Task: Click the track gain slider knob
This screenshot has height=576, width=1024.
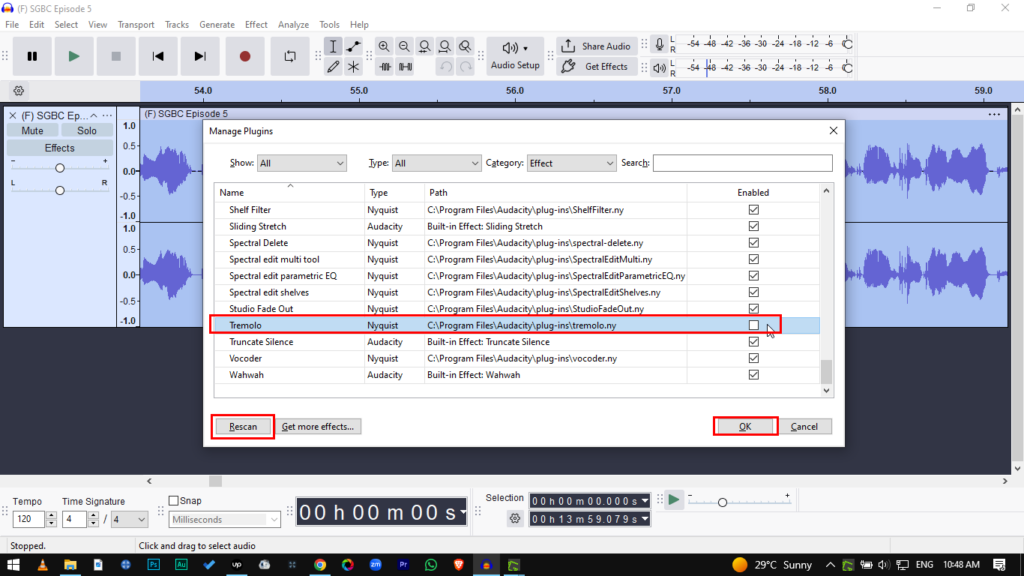Action: (x=60, y=168)
